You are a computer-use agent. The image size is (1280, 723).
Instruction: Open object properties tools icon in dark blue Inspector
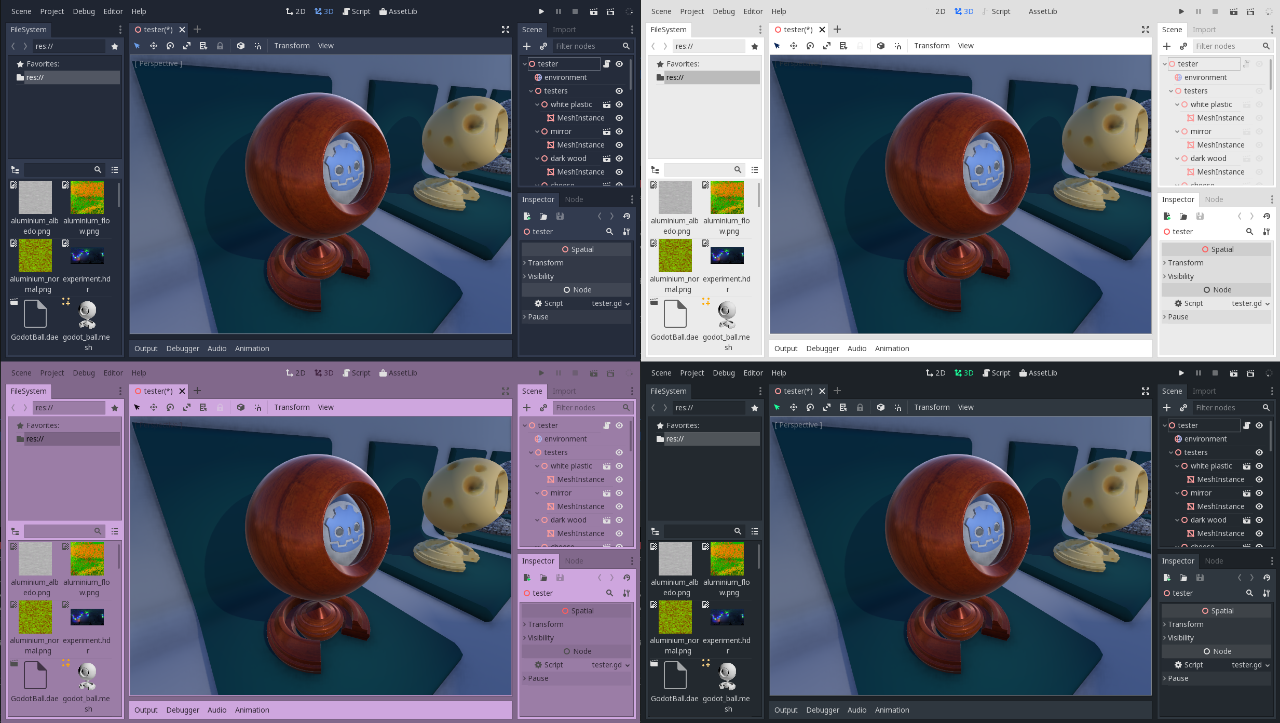[x=627, y=231]
